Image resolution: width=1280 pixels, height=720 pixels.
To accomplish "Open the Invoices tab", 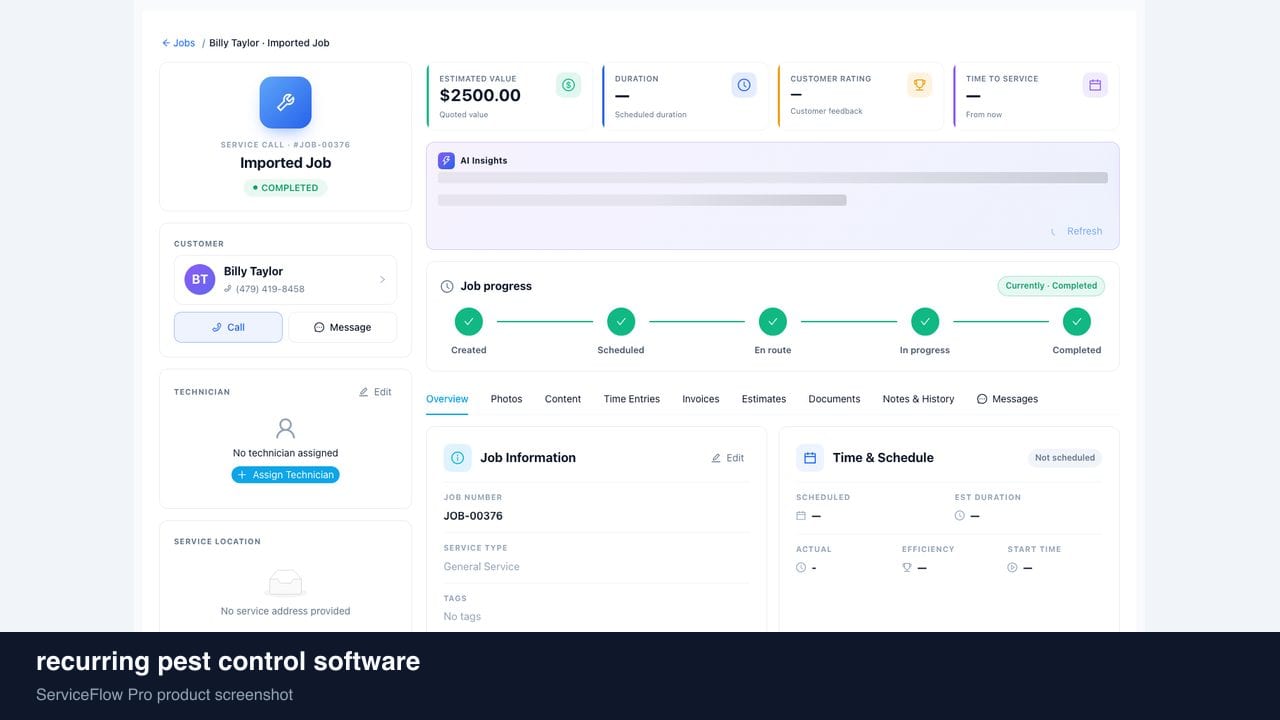I will 701,399.
